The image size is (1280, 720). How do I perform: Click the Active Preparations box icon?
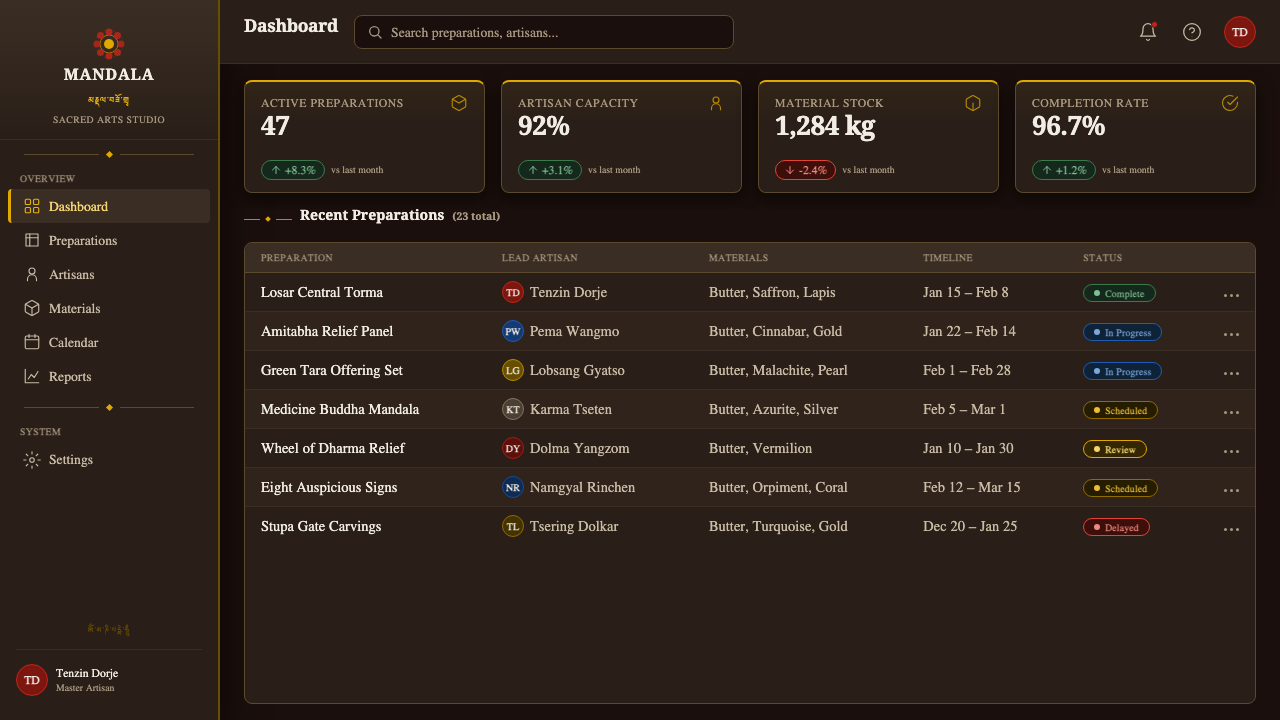[x=459, y=103]
